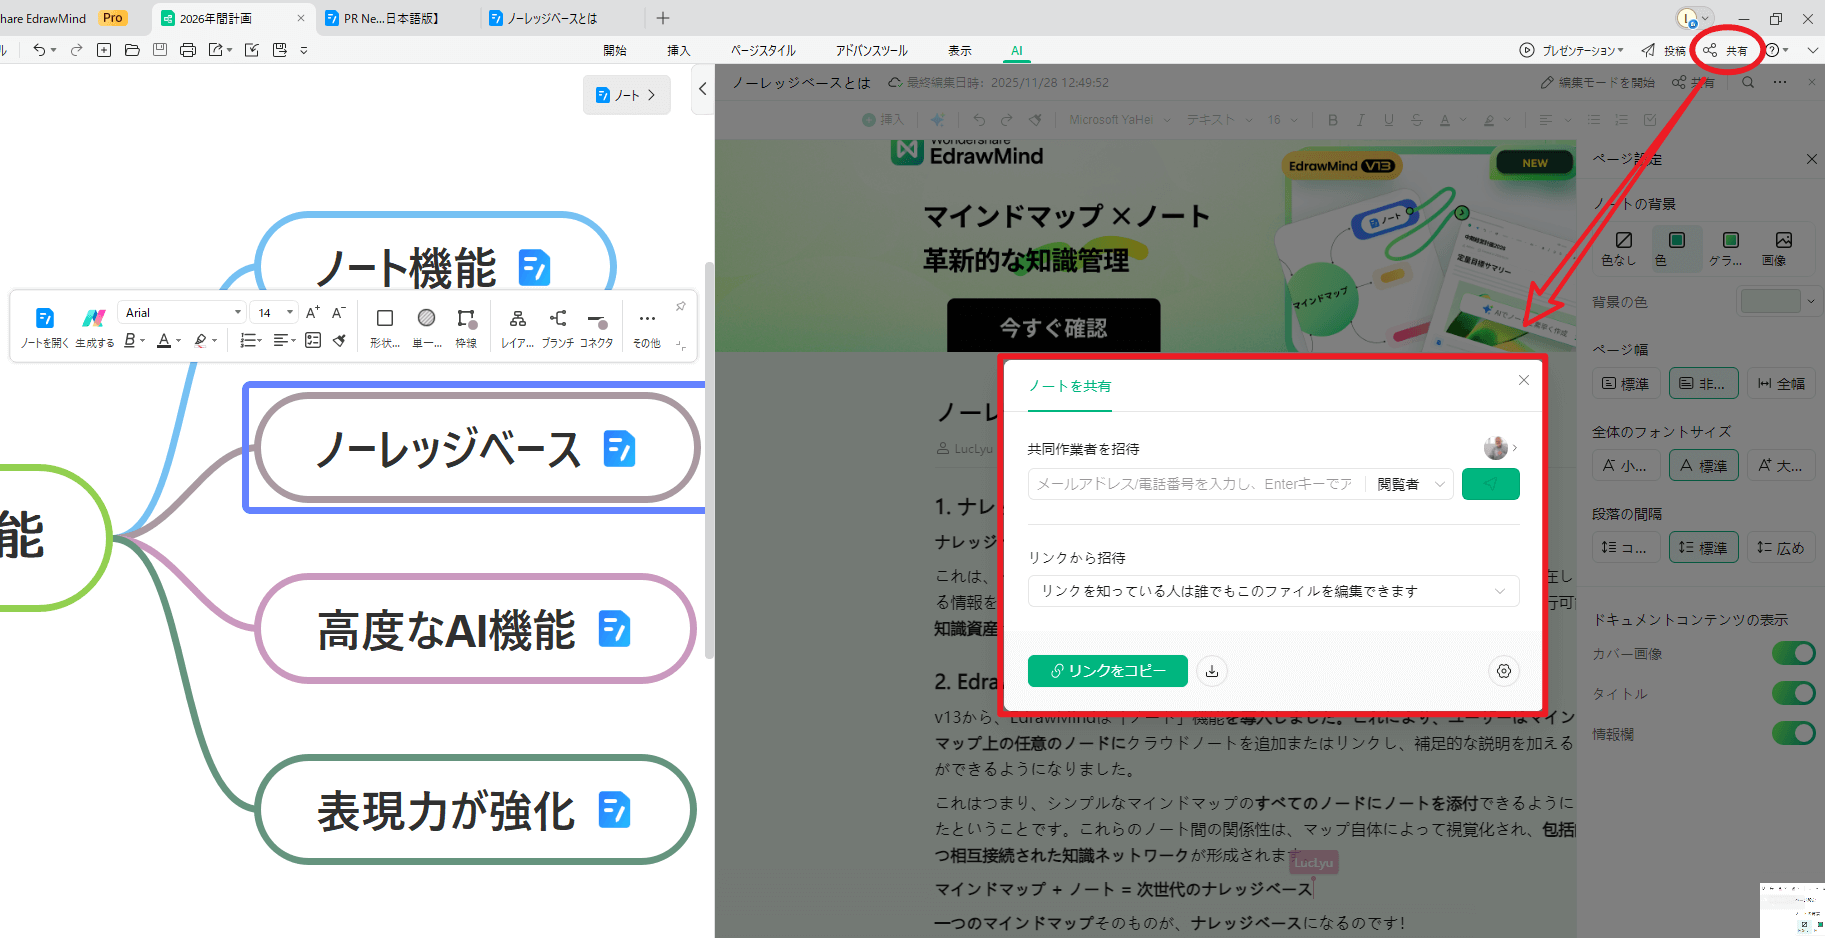
Task: Expand the link permission dropdown
Action: click(1273, 591)
